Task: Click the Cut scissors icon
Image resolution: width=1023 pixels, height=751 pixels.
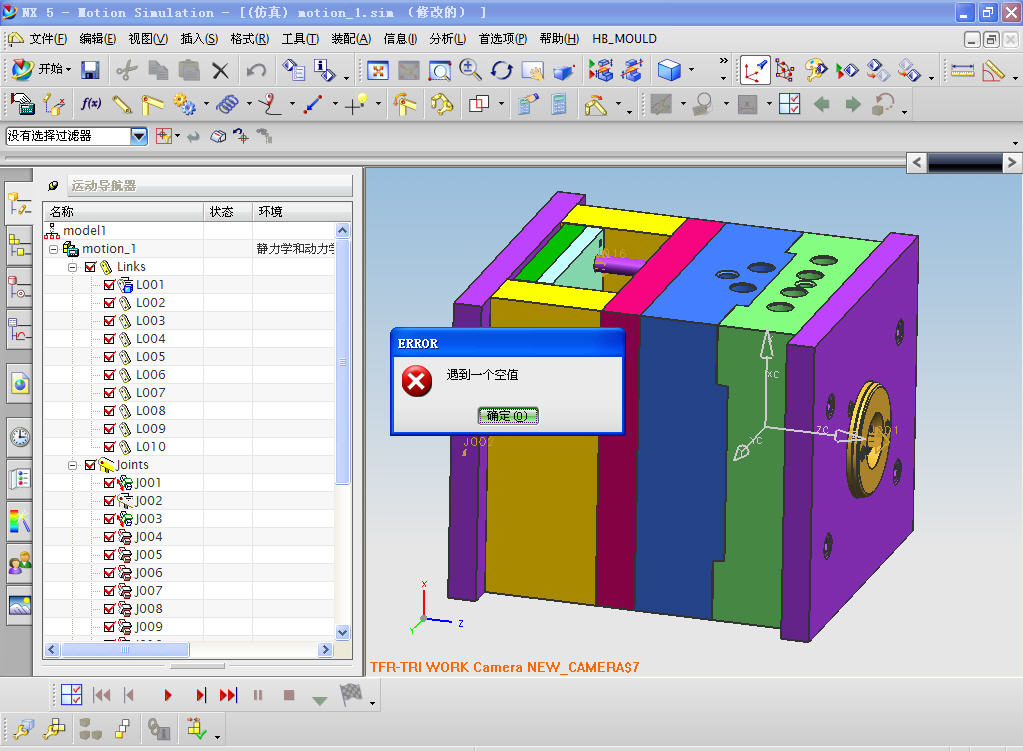Action: (127, 70)
